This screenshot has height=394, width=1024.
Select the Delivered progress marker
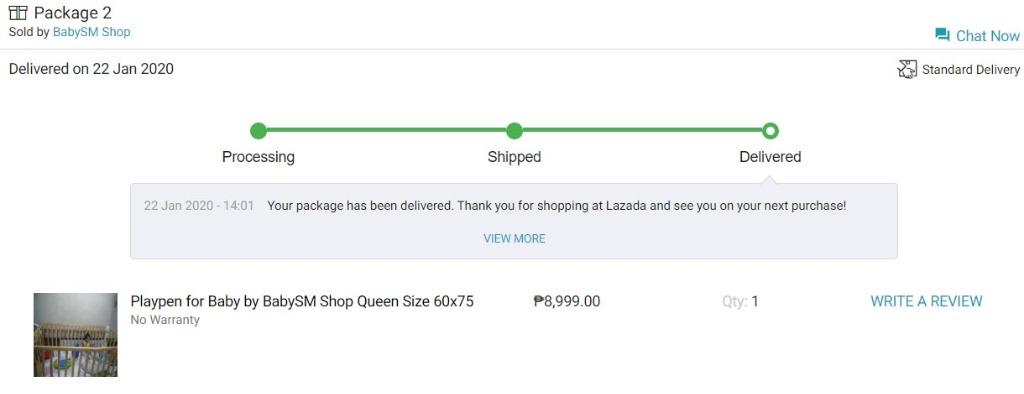click(770, 131)
